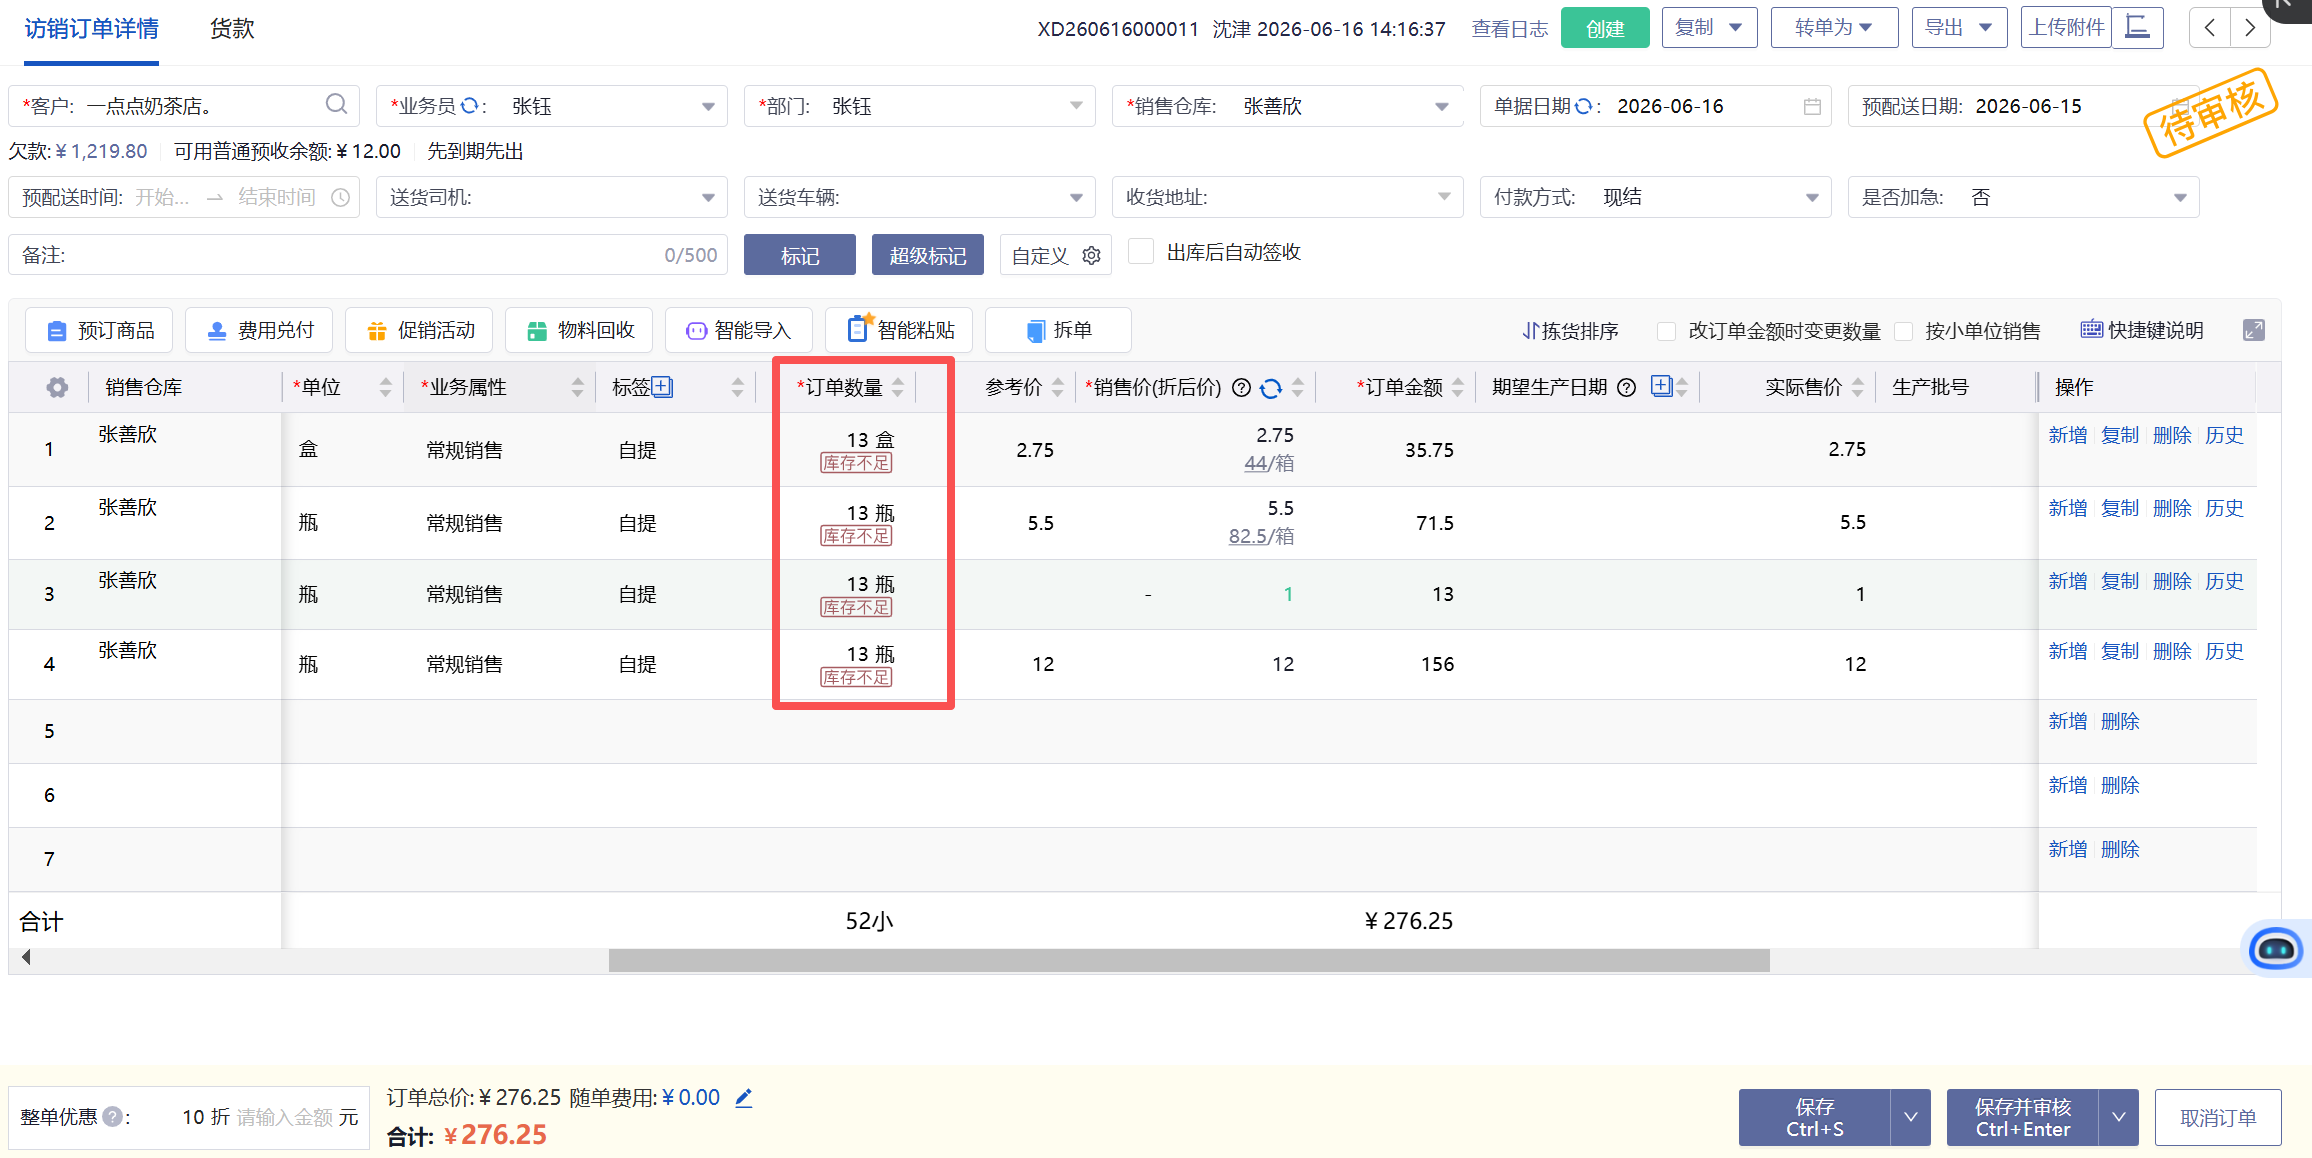Refresh the 销售价(折后价) column icon
Image resolution: width=2312 pixels, height=1158 pixels.
coord(1271,388)
